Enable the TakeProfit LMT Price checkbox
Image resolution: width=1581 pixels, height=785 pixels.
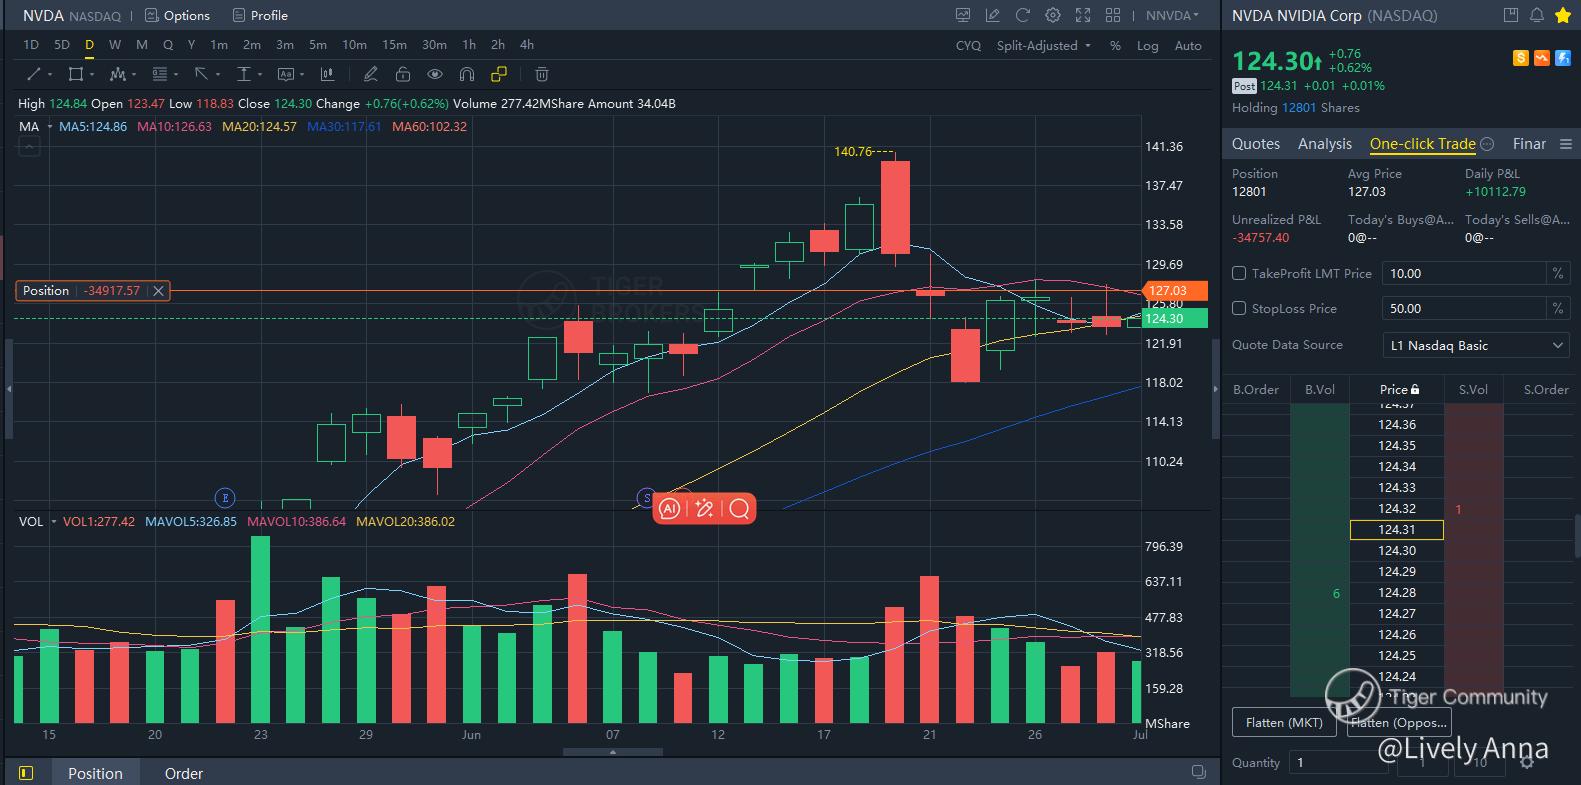(x=1239, y=273)
